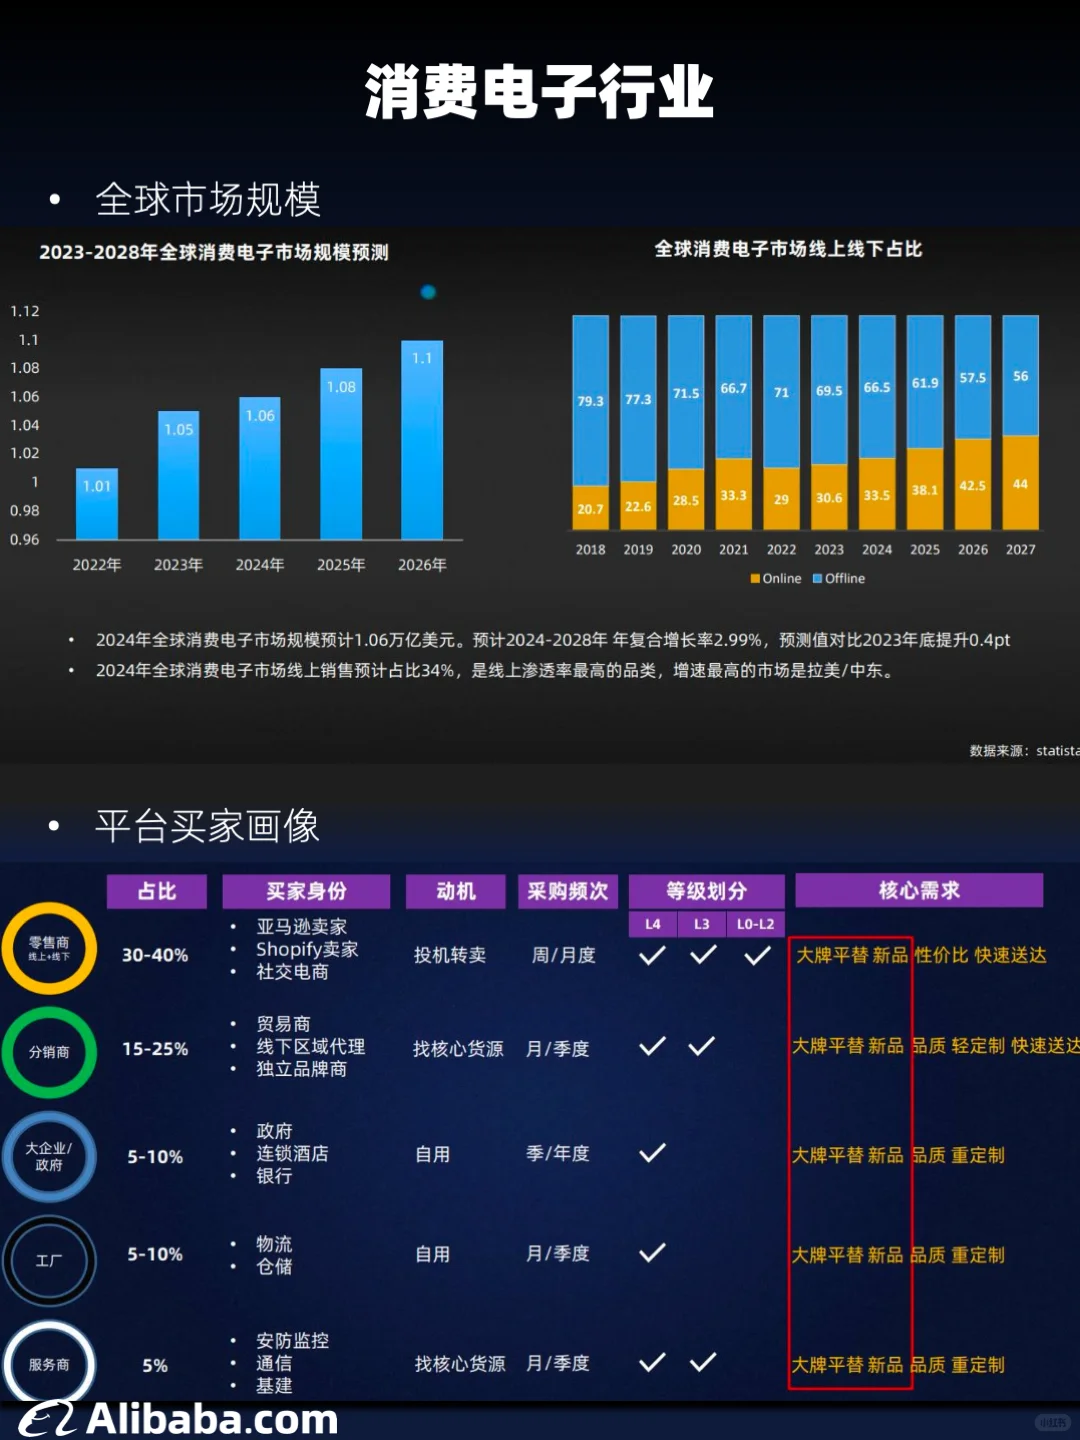Switch to the L3 level tab
Image resolution: width=1080 pixels, height=1440 pixels.
(702, 924)
